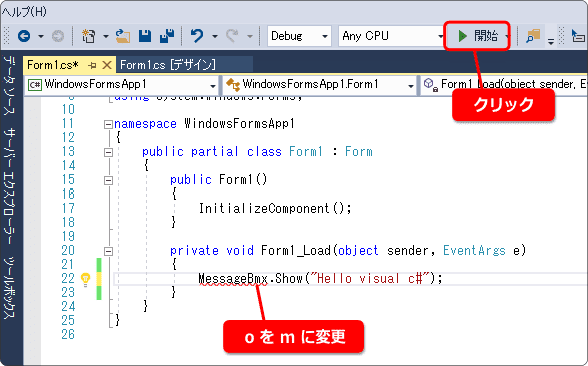Screen dimensions: 588x366
Task: Open the Help (ヘルプ) menu
Action: pos(24,12)
